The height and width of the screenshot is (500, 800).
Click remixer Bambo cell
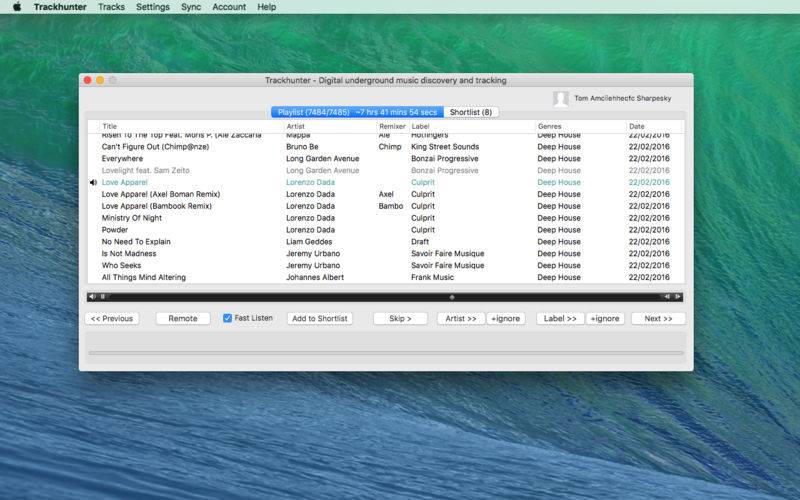point(391,206)
